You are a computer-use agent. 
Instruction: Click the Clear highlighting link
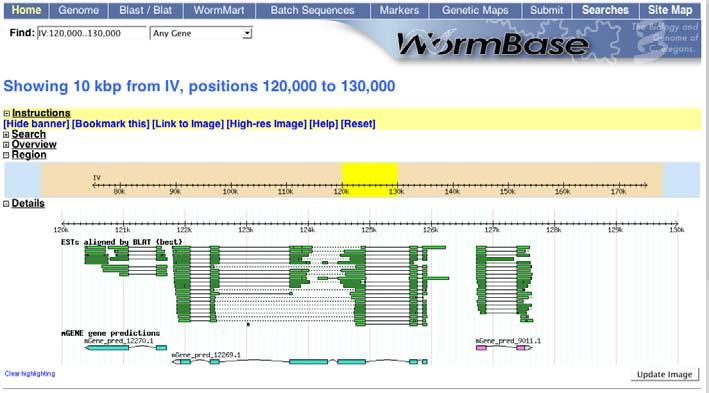30,374
